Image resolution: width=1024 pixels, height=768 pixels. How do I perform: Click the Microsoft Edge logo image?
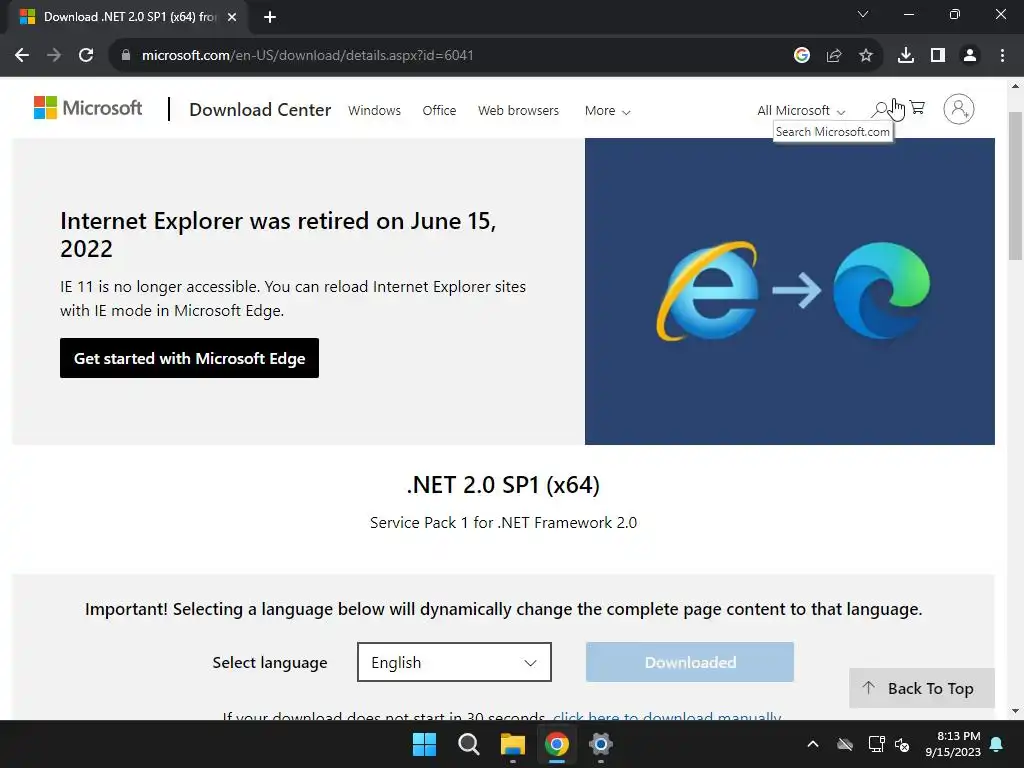pyautogui.click(x=882, y=290)
